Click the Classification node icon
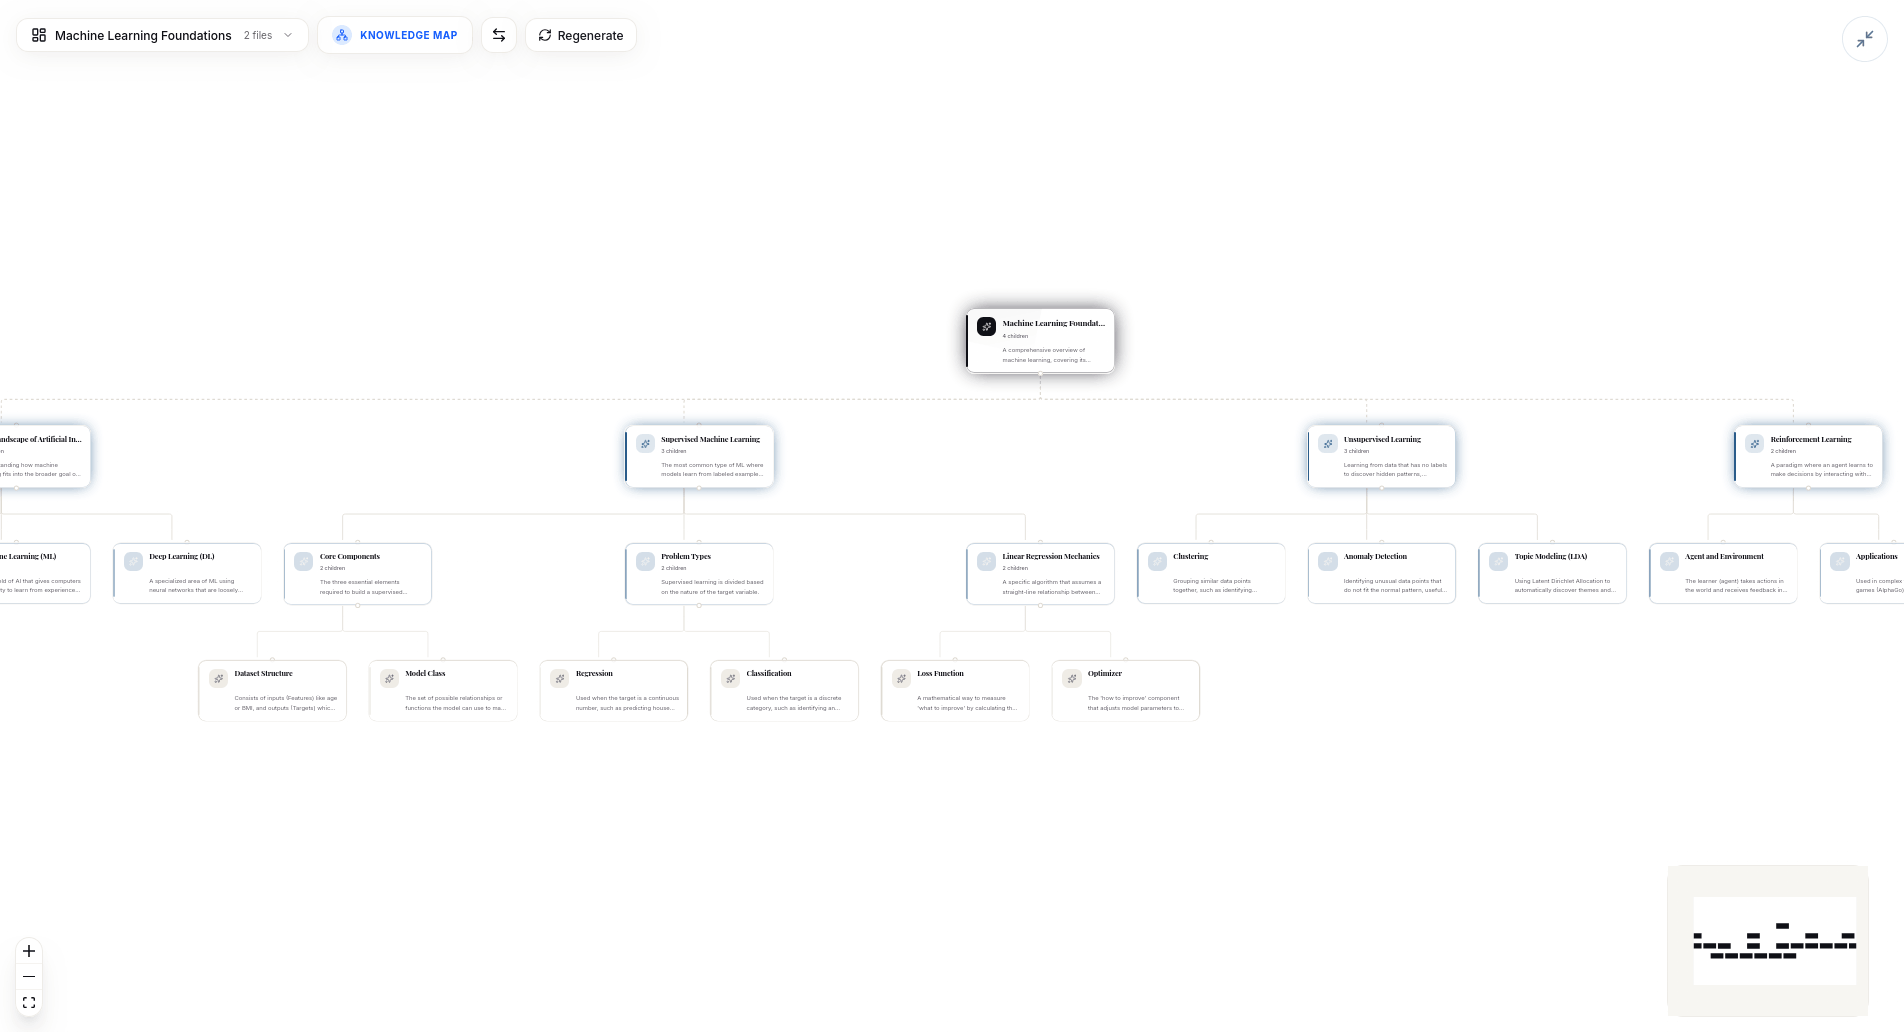Image resolution: width=1904 pixels, height=1032 pixels. coord(731,678)
